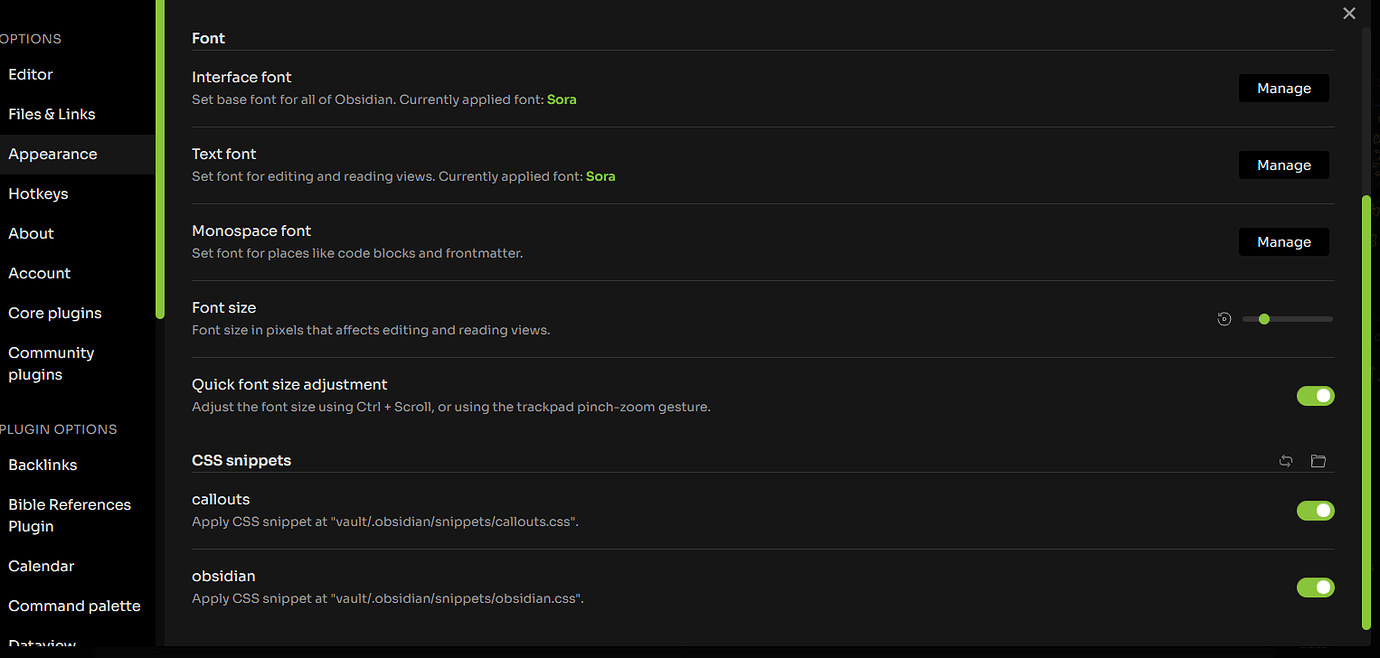Click the Font size slider handle

[1264, 318]
